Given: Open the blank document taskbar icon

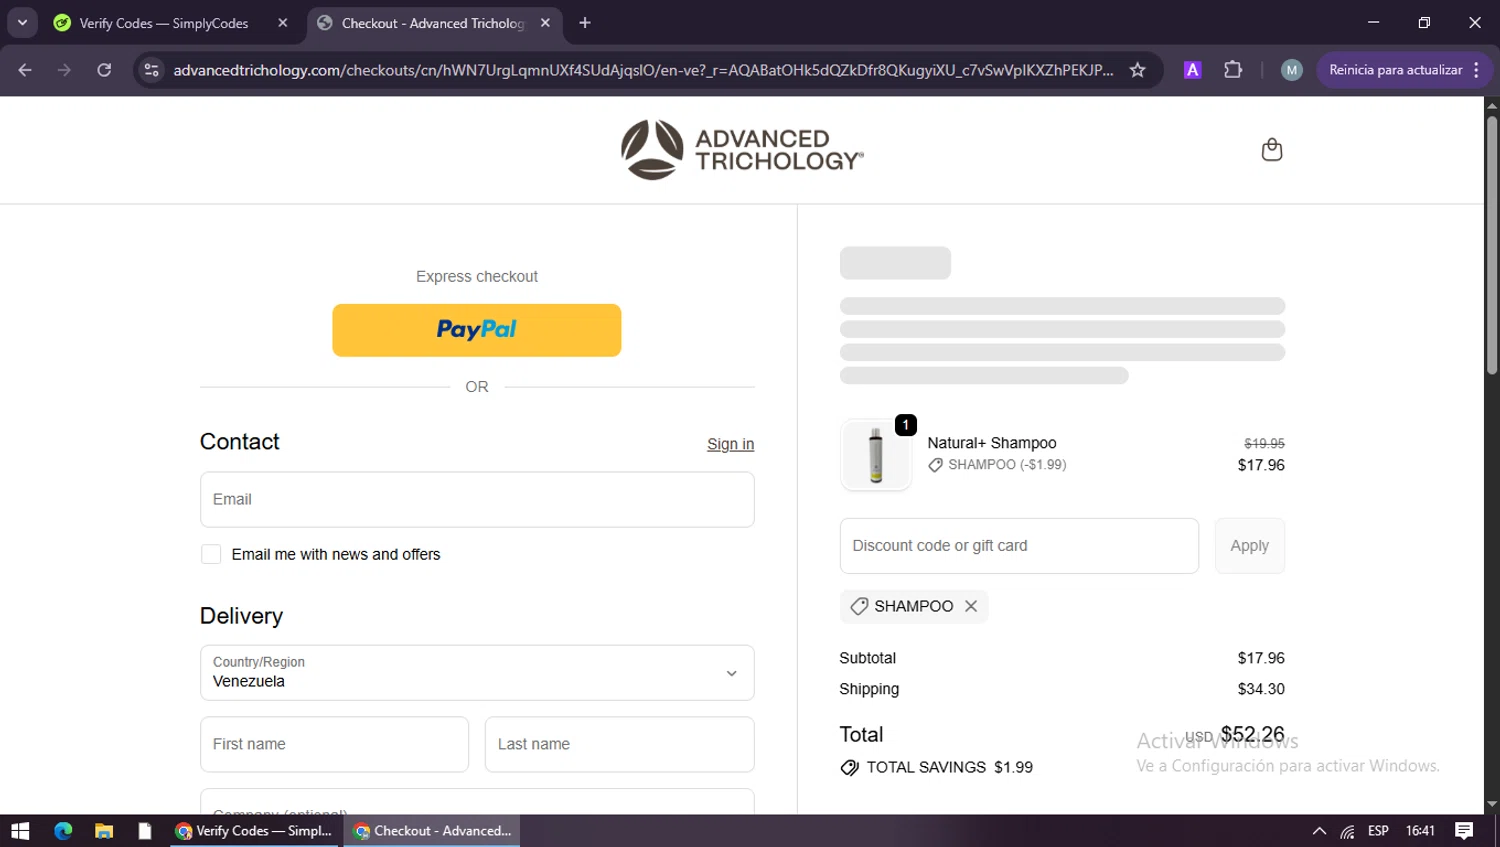Looking at the screenshot, I should pos(145,831).
